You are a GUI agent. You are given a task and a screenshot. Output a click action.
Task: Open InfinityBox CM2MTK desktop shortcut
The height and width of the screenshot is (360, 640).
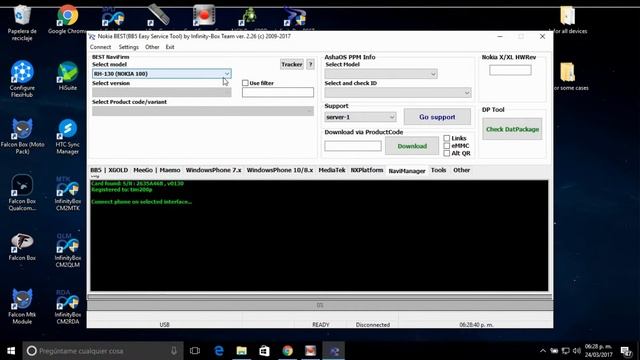(67, 193)
